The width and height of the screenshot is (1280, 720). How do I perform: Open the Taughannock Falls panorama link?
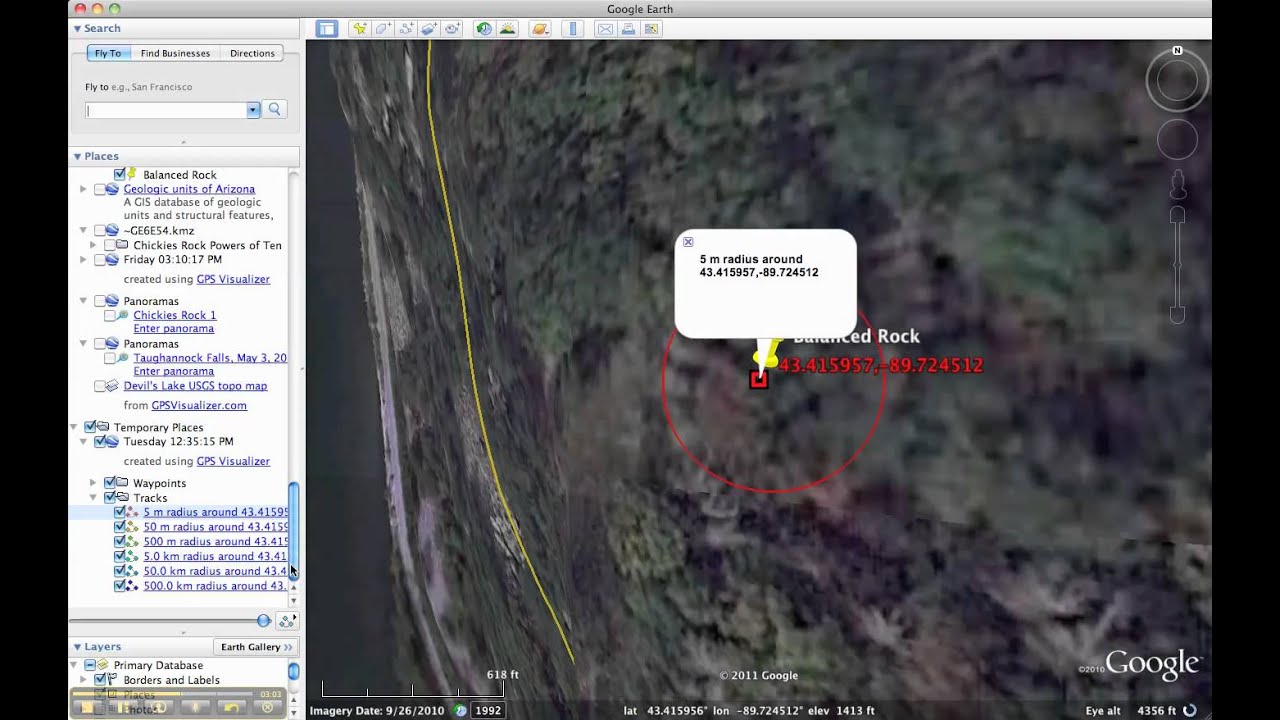pos(210,358)
